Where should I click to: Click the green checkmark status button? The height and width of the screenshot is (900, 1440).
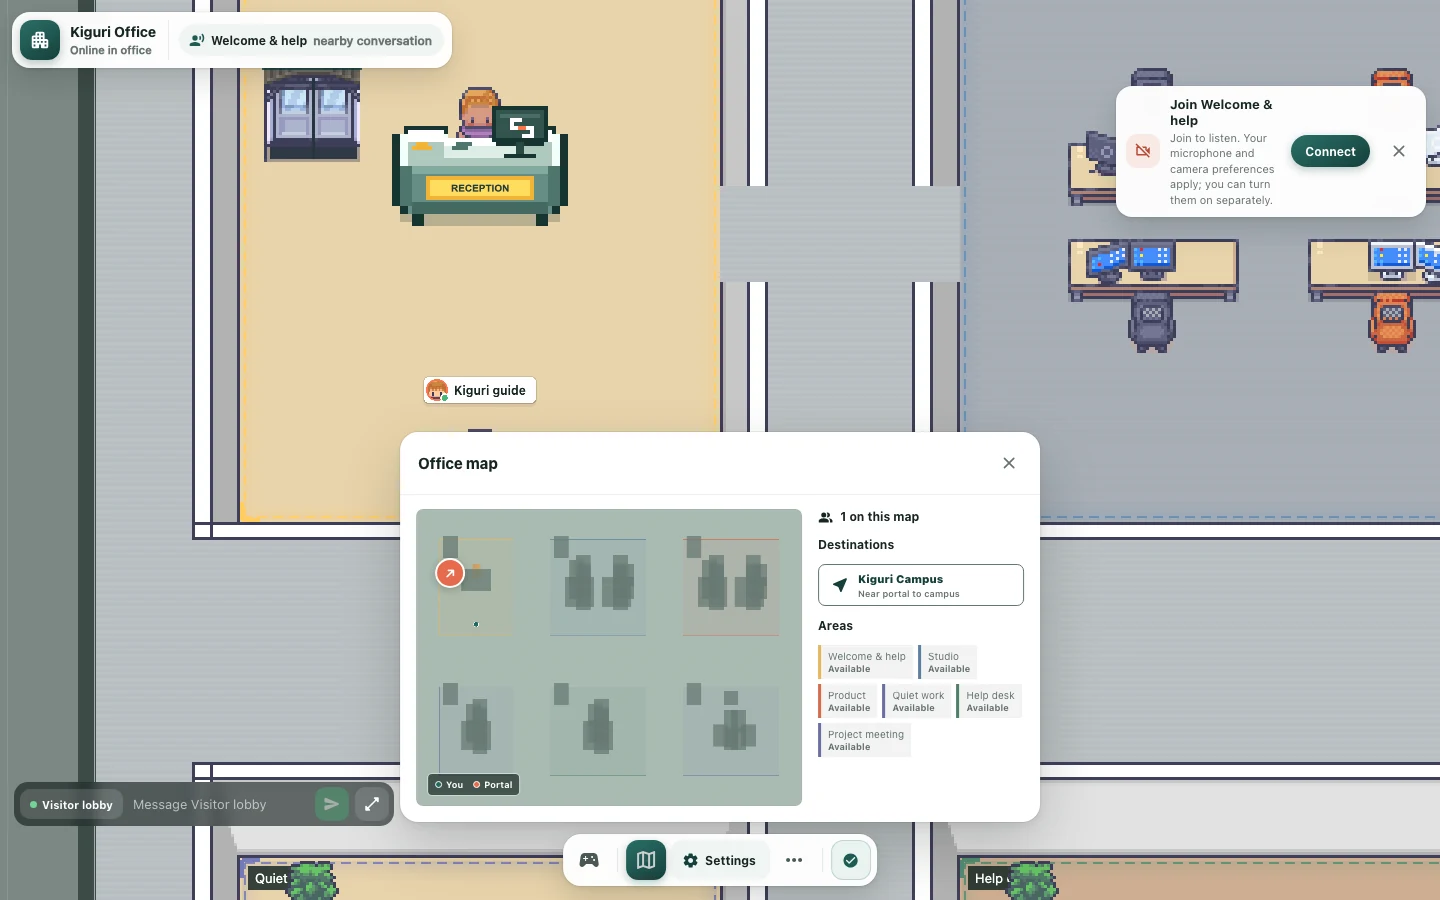coord(851,860)
